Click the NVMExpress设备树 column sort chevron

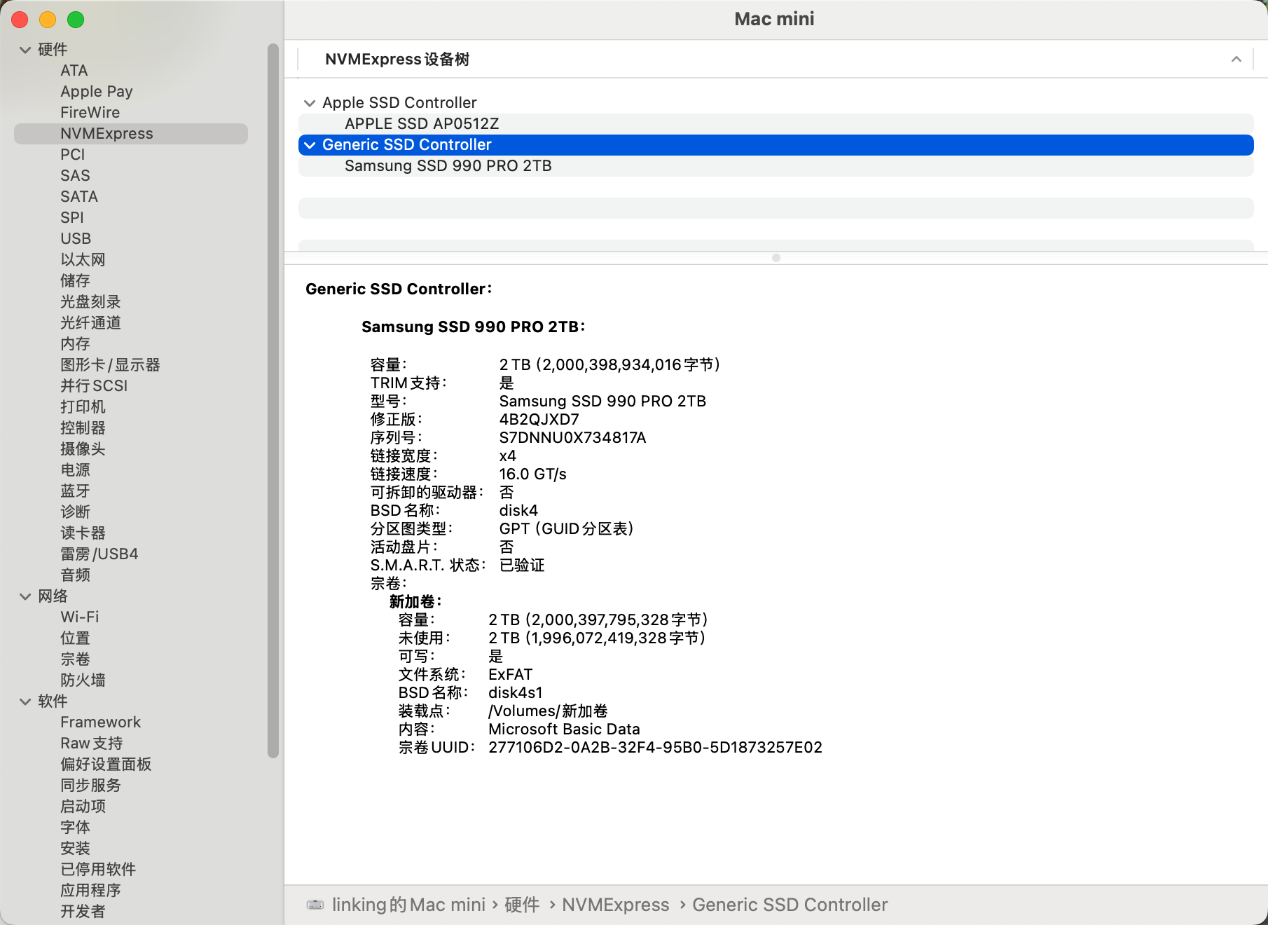point(1236,60)
